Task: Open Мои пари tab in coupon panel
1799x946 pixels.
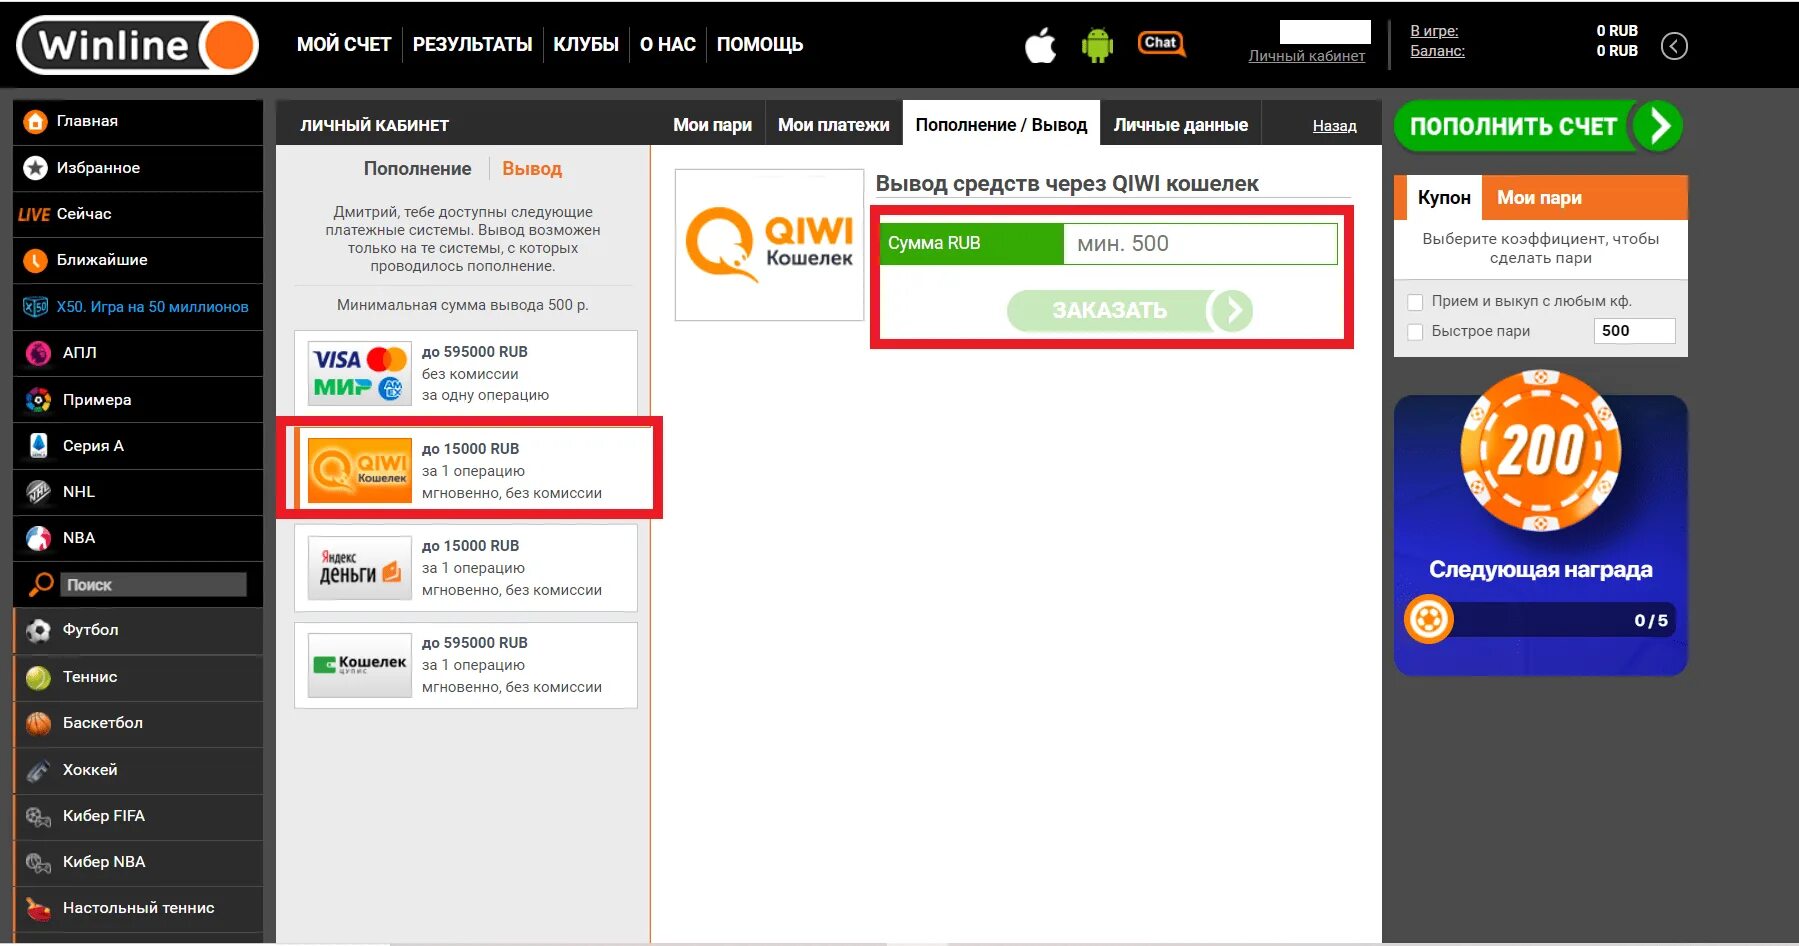Action: point(1539,198)
